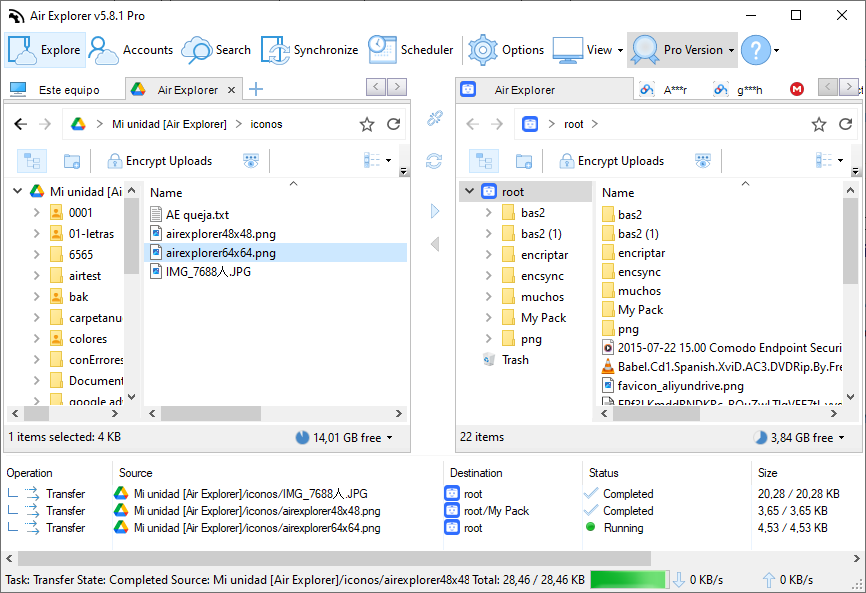This screenshot has width=866, height=593.
Task: Open Search from the toolbar
Action: coord(216,50)
